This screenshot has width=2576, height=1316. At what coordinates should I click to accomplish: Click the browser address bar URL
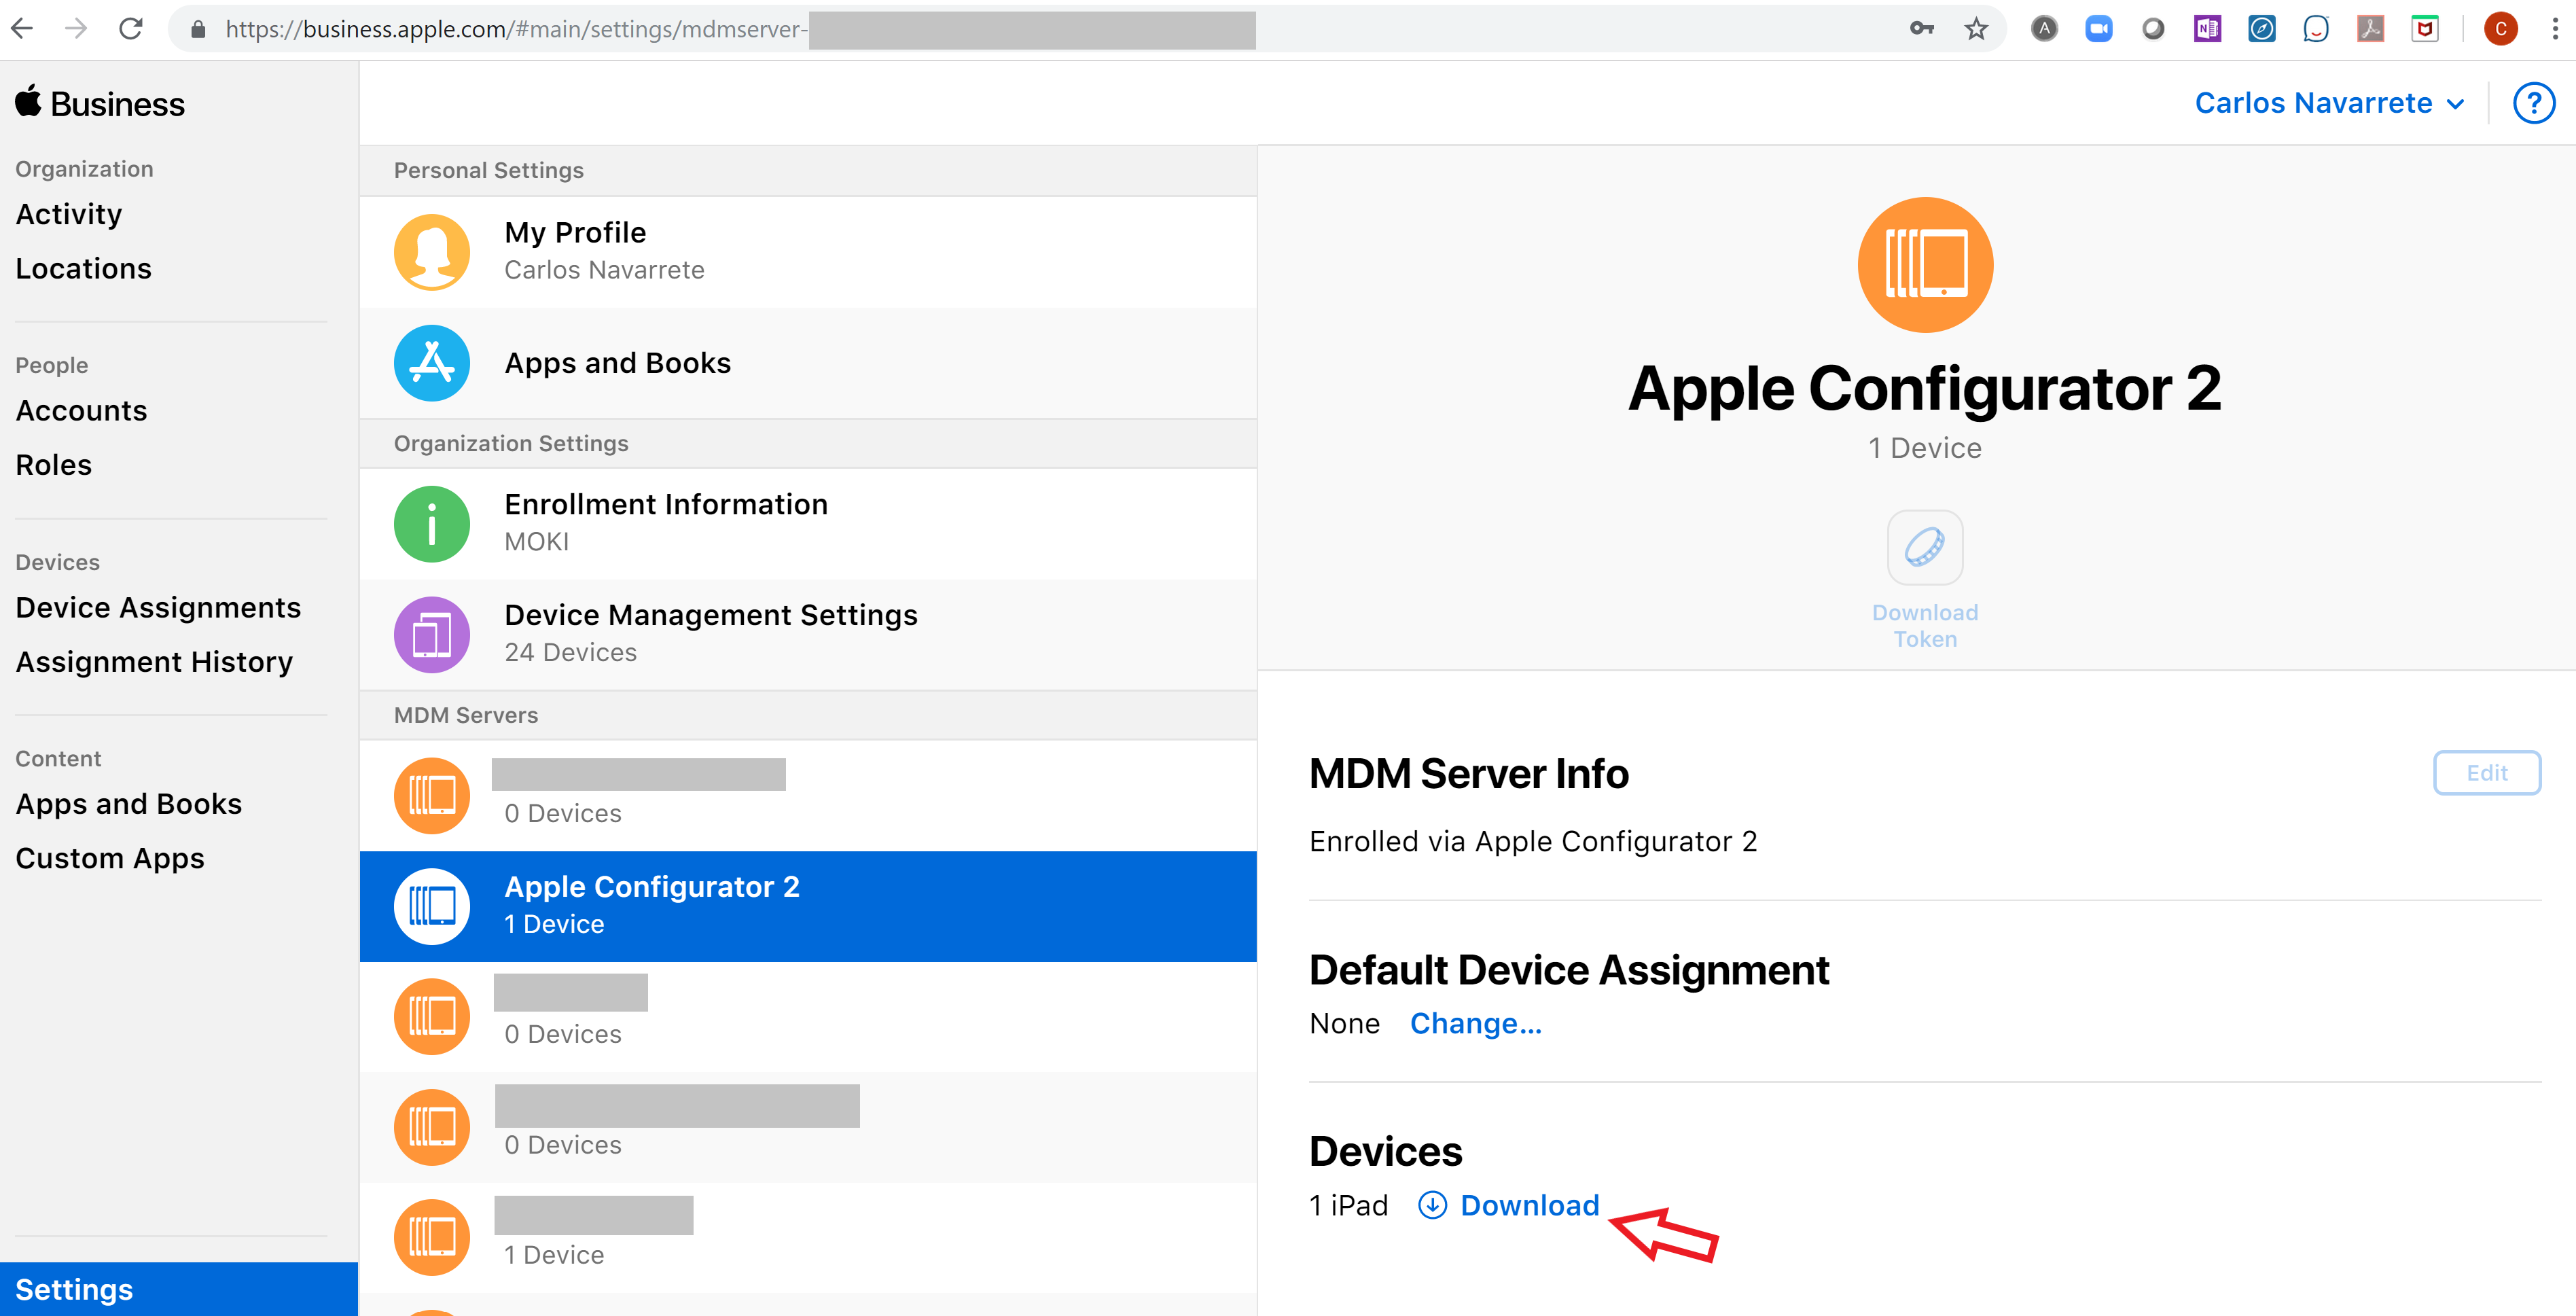point(515,29)
